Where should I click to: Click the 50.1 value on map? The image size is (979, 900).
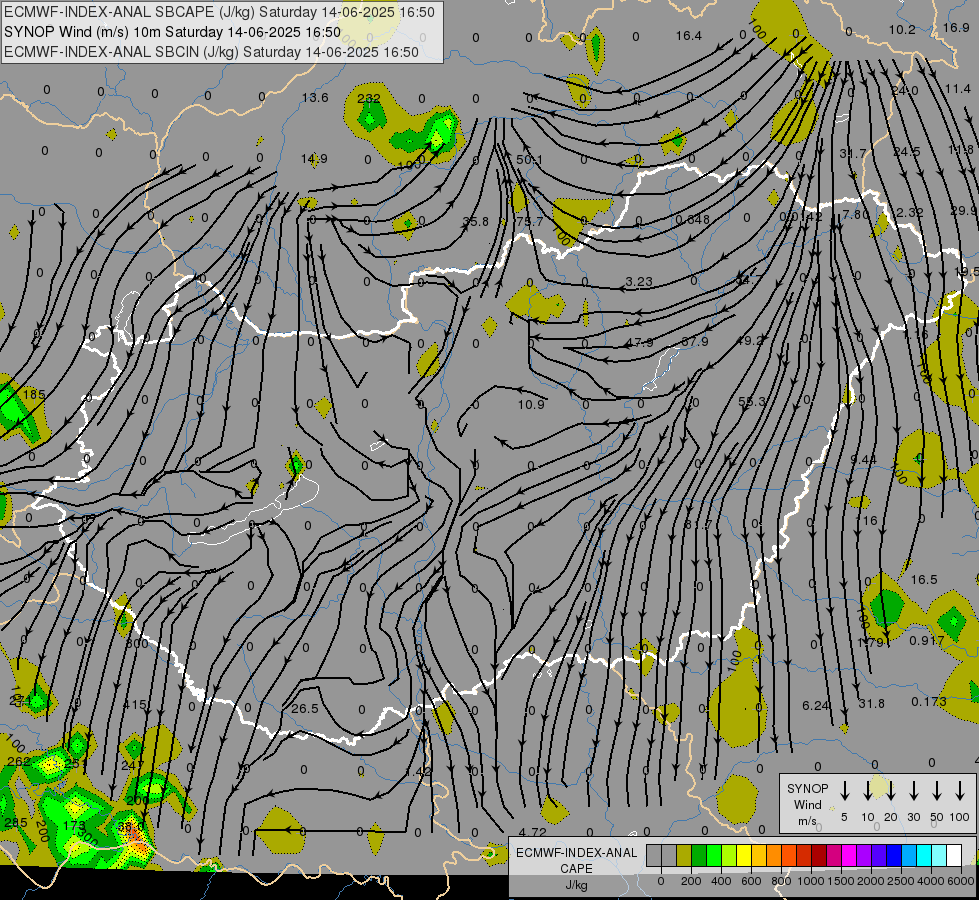pyautogui.click(x=529, y=160)
